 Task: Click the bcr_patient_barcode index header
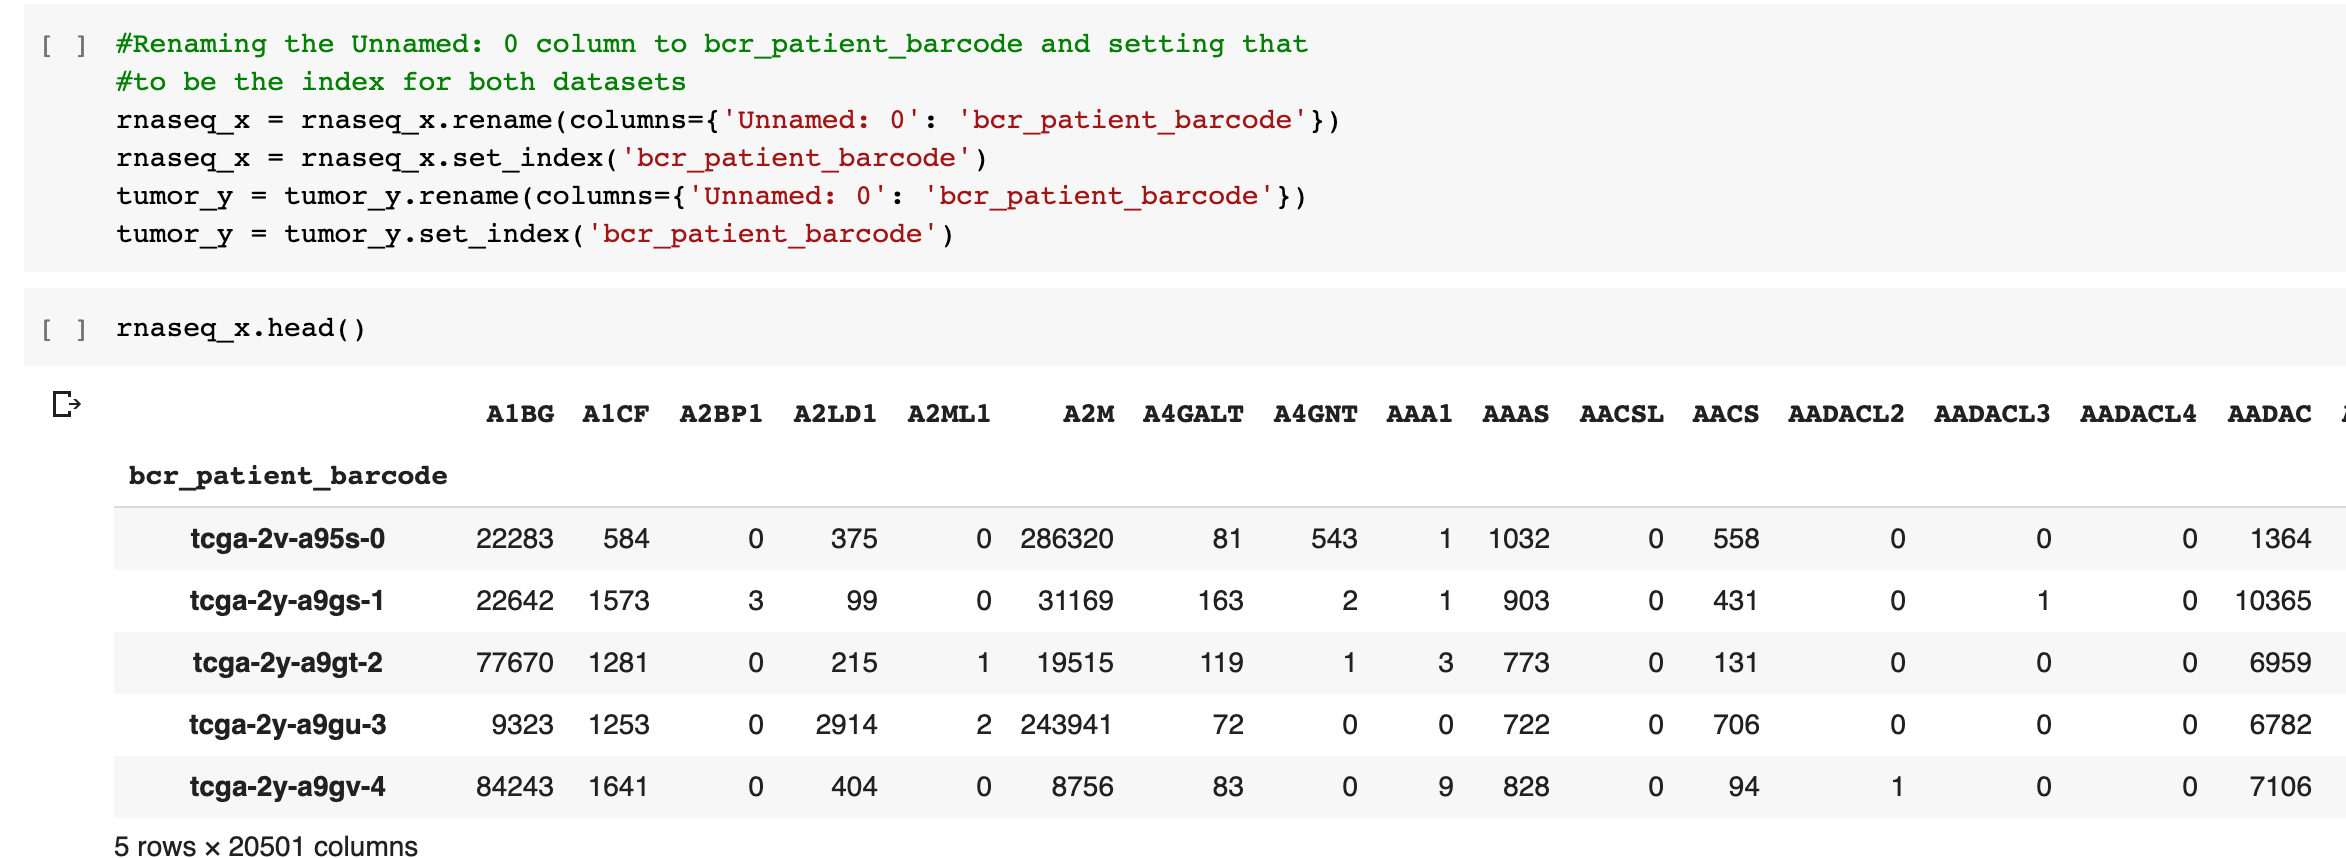tap(288, 475)
